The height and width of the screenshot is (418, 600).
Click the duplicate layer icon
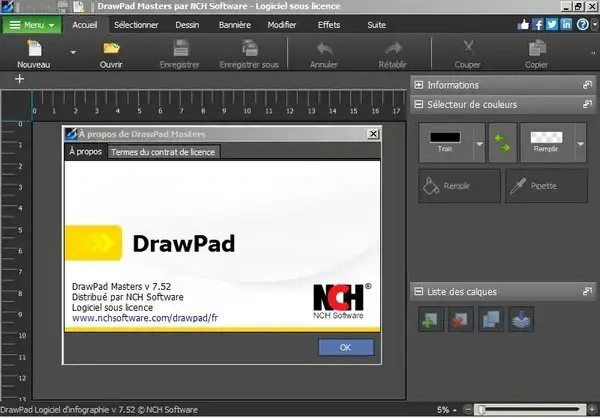pos(492,319)
